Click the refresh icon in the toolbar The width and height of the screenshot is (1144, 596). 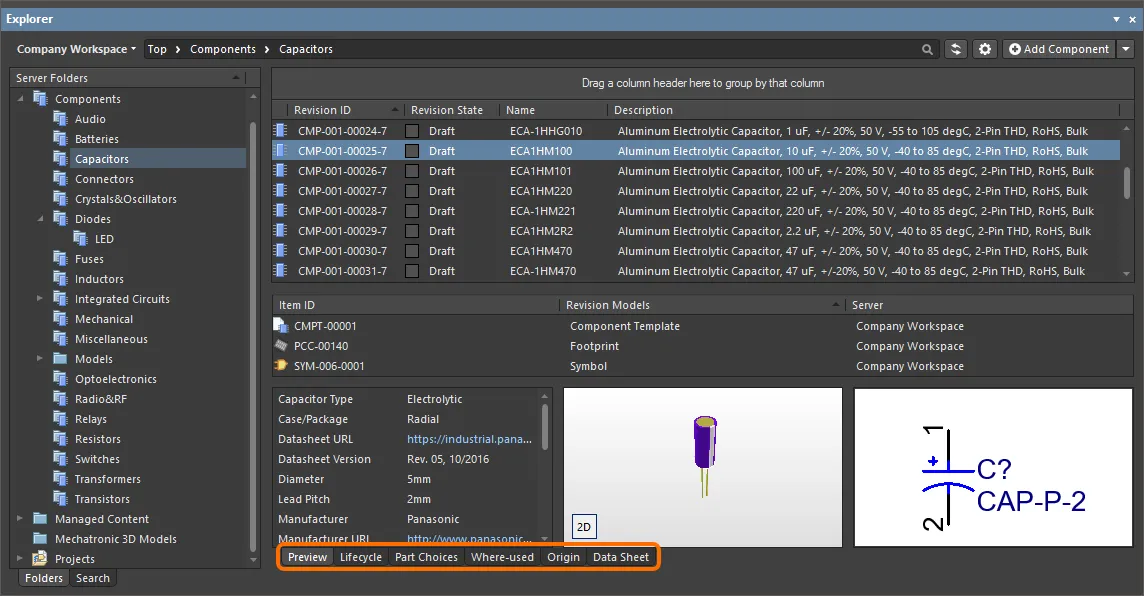(x=957, y=49)
